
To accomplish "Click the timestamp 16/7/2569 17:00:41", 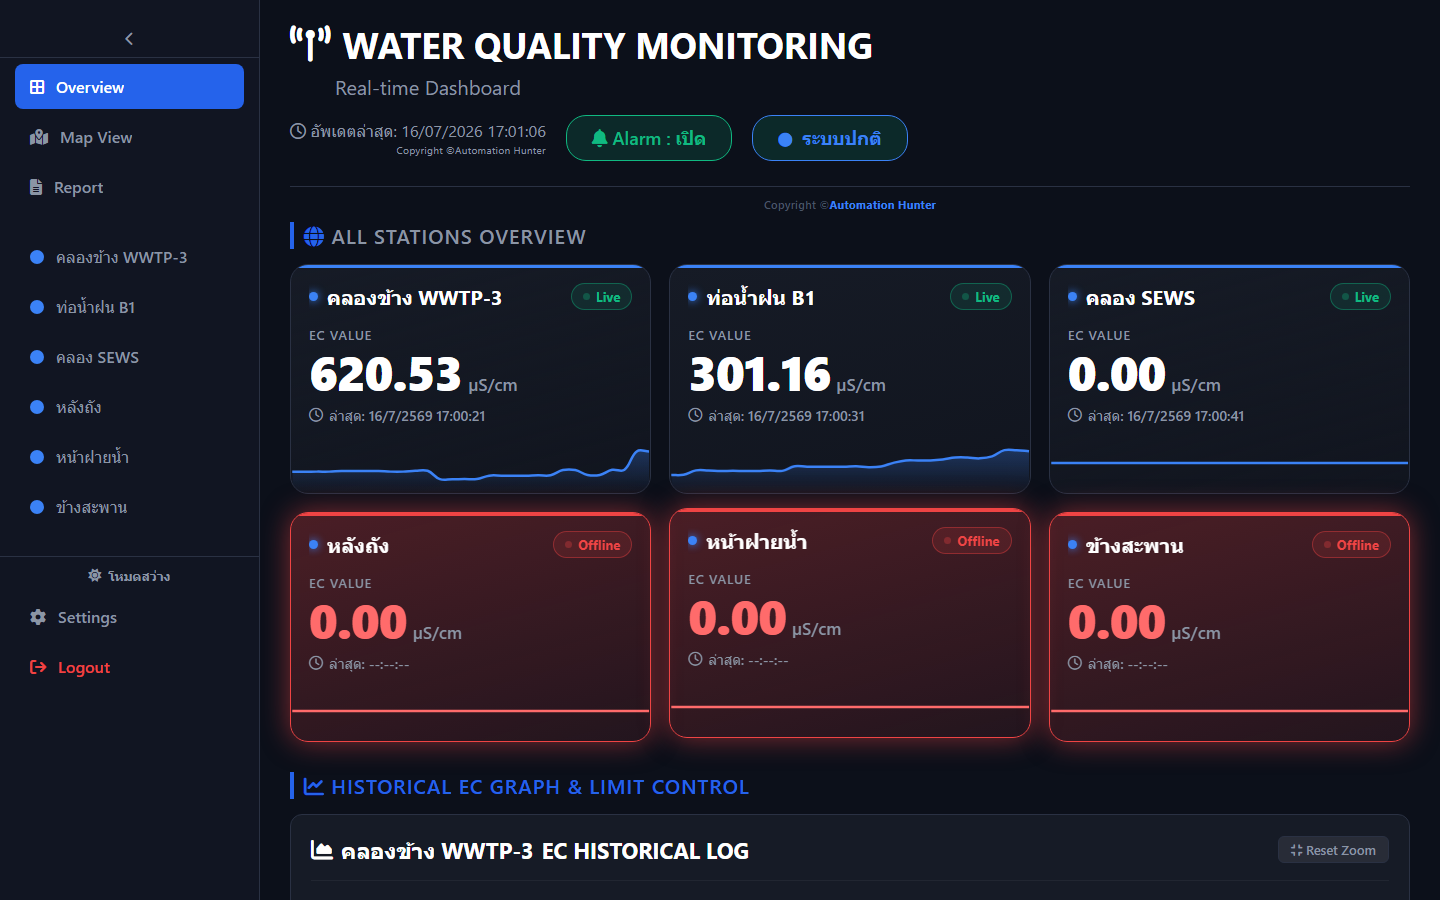I will click(1186, 416).
